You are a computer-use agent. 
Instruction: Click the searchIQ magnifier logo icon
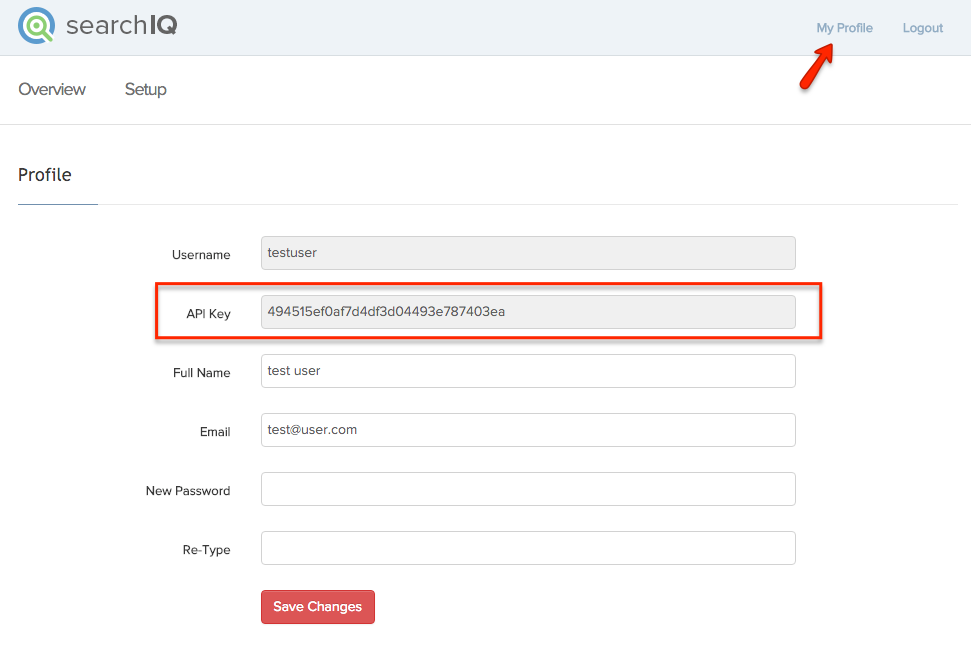[x=37, y=25]
